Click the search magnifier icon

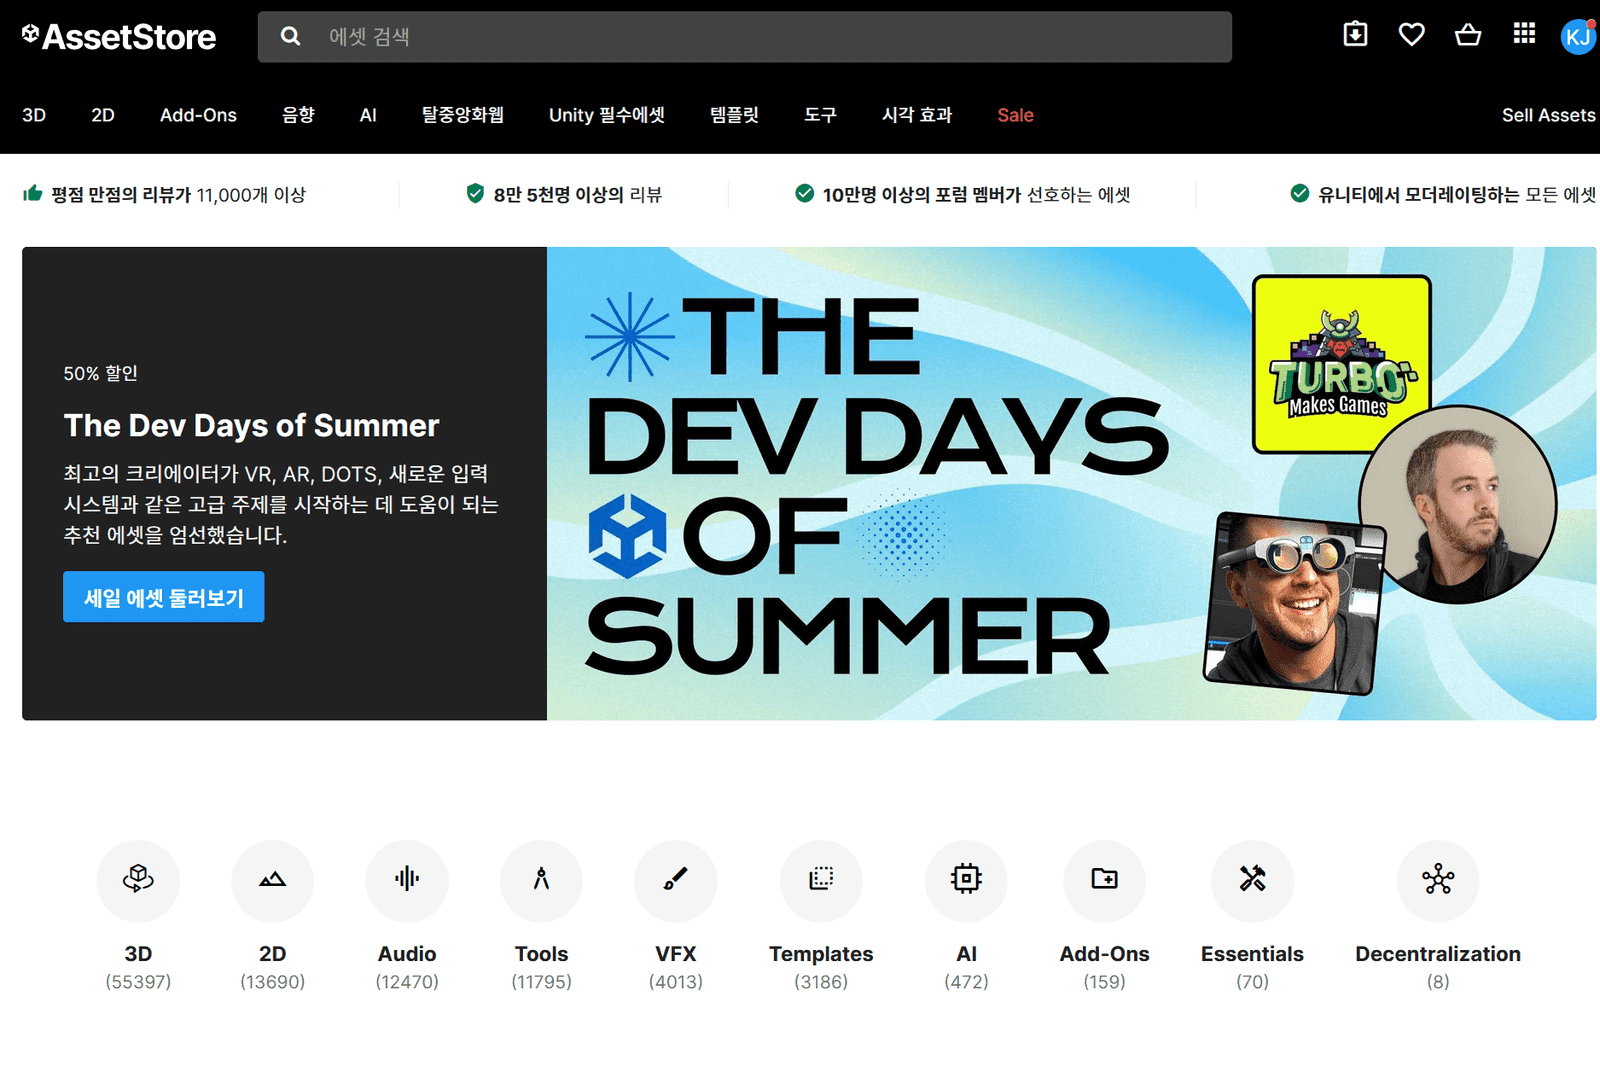tap(290, 36)
